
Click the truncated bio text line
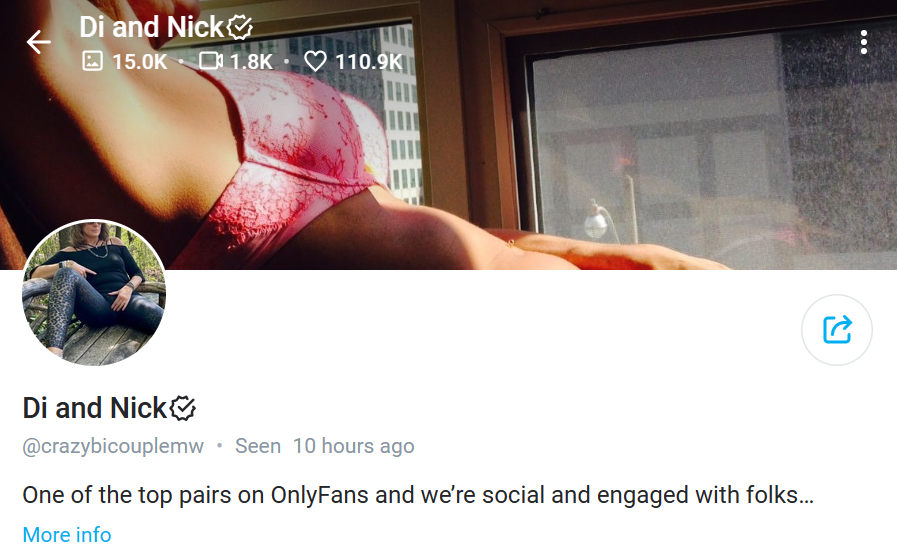tap(418, 495)
